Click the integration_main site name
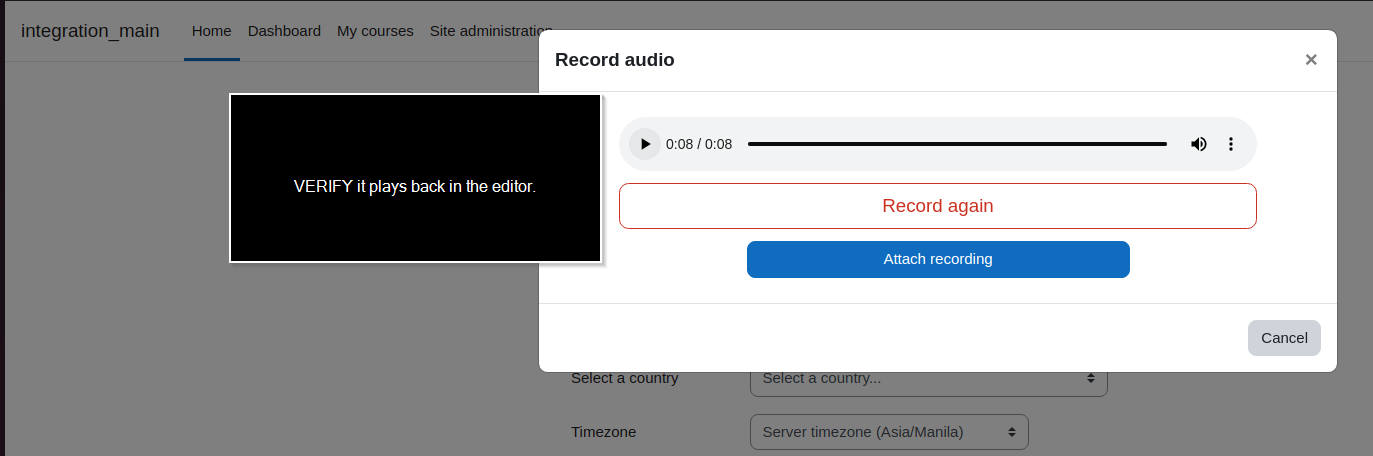 pyautogui.click(x=90, y=31)
